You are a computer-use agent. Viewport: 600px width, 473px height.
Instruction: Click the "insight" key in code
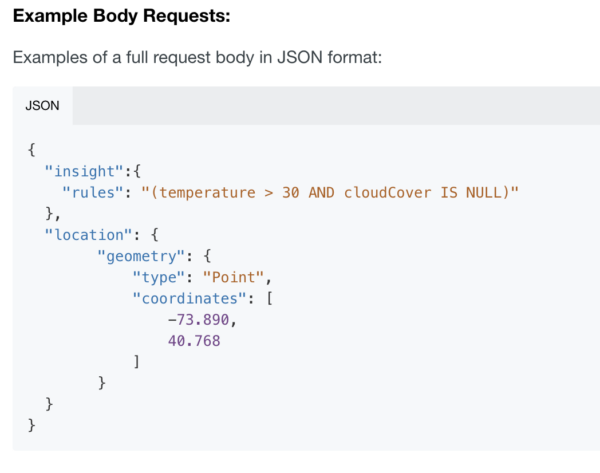(x=84, y=171)
